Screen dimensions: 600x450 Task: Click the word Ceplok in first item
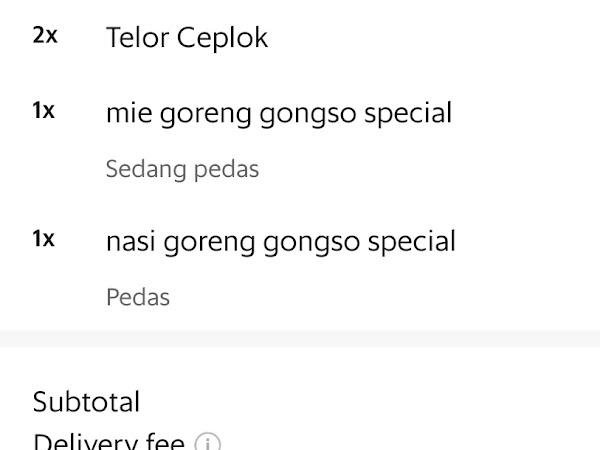[x=222, y=38]
